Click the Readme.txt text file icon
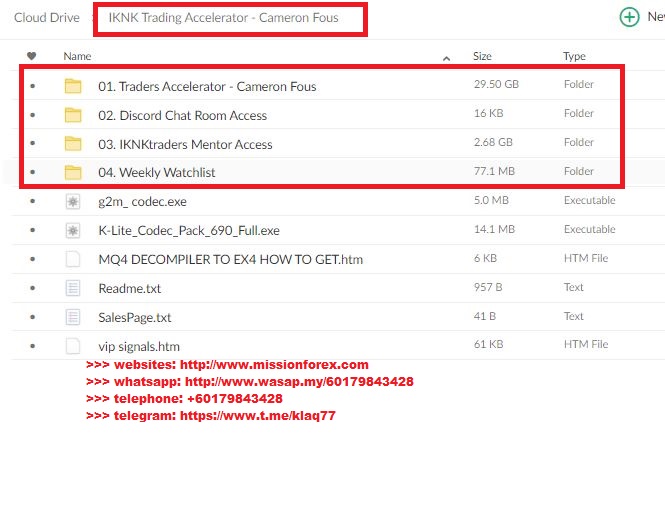Image resolution: width=665 pixels, height=507 pixels. pyautogui.click(x=73, y=288)
